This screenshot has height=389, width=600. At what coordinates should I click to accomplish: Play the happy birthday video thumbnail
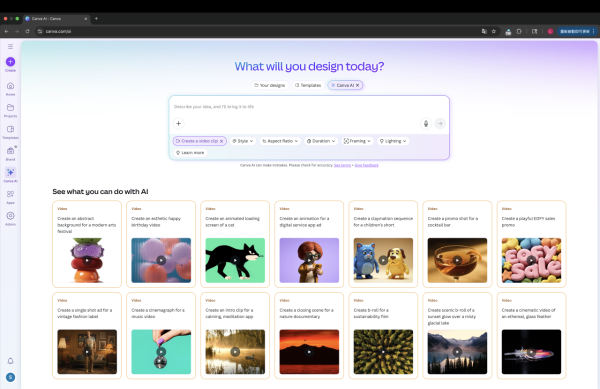tap(161, 260)
